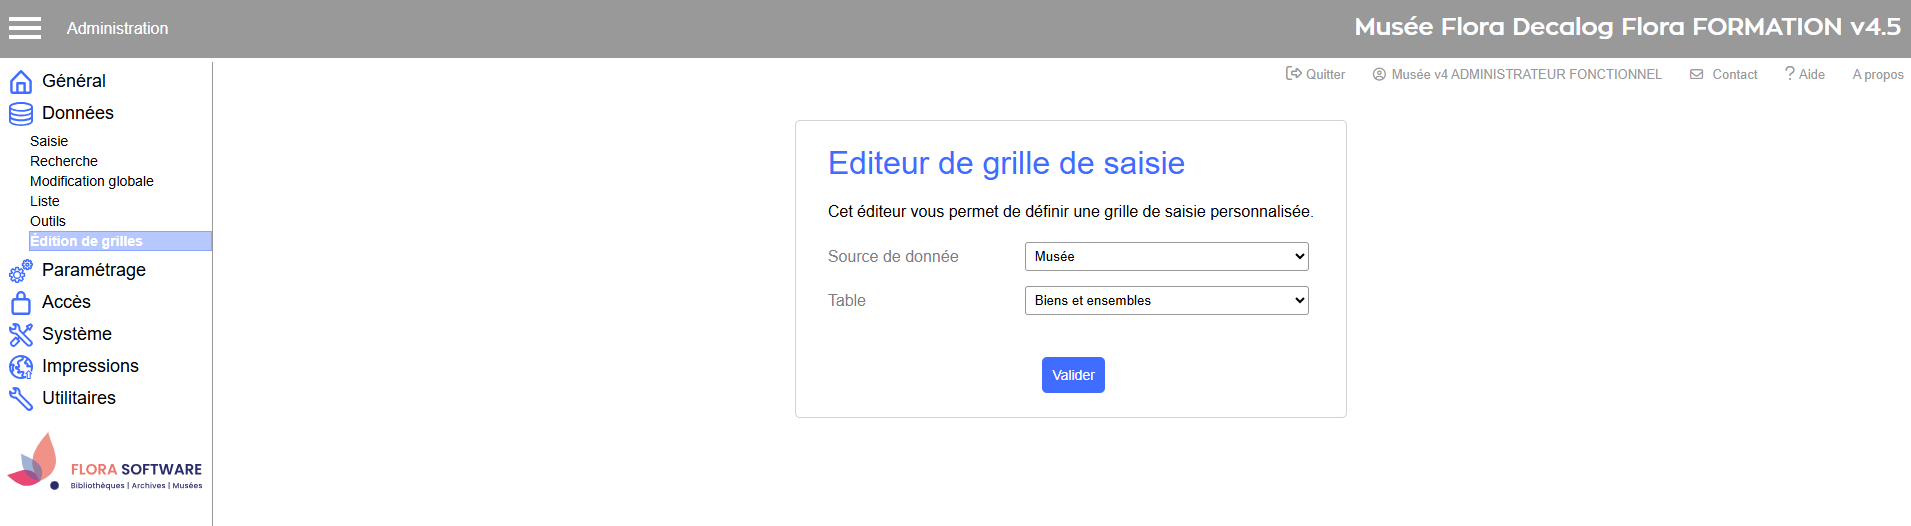The image size is (1911, 526).
Task: Select Recherche in the sidebar
Action: point(64,161)
